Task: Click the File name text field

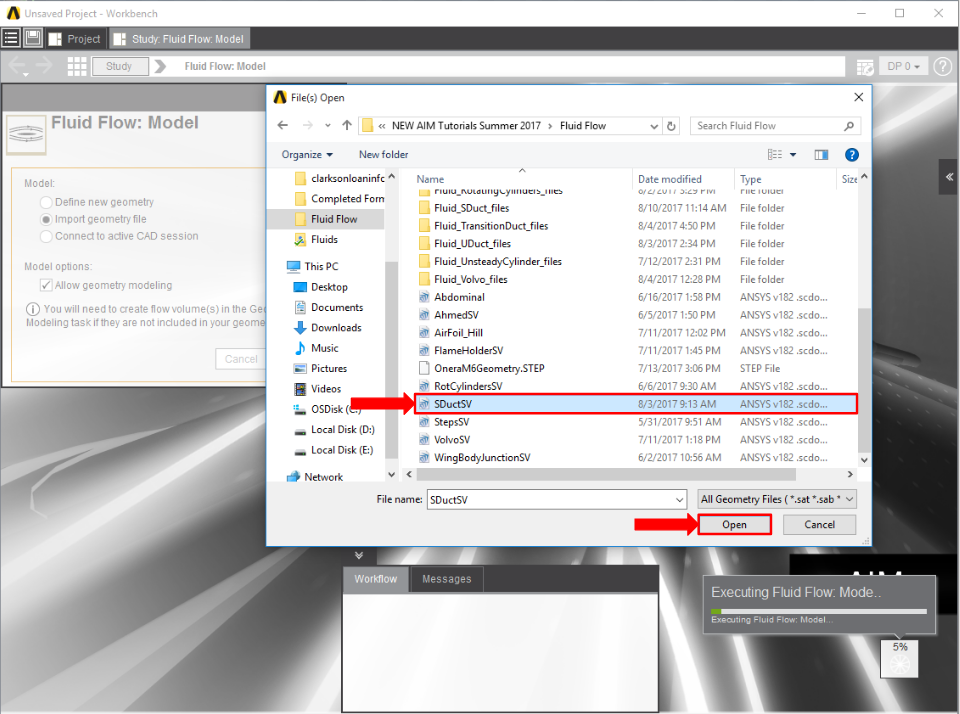Action: coord(550,500)
